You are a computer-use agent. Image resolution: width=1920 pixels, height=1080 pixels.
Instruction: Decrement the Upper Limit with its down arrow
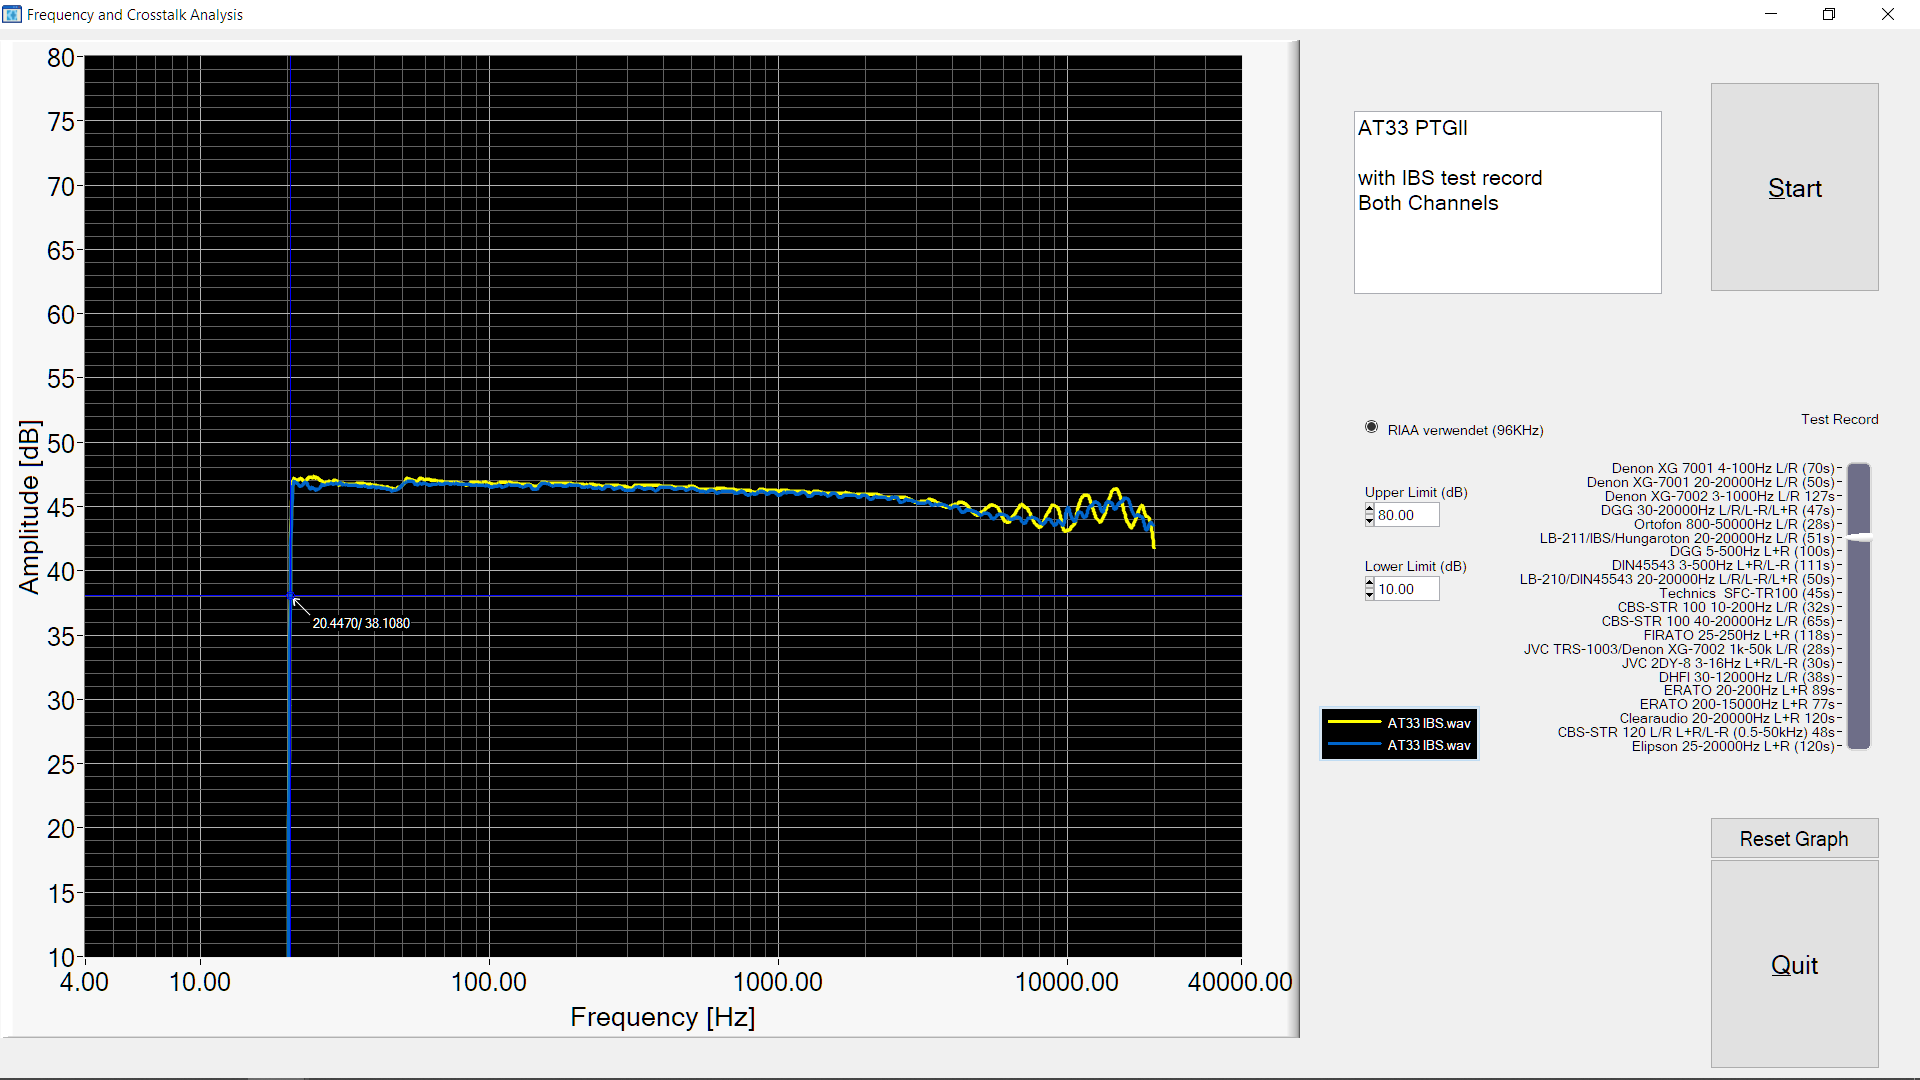point(1369,520)
